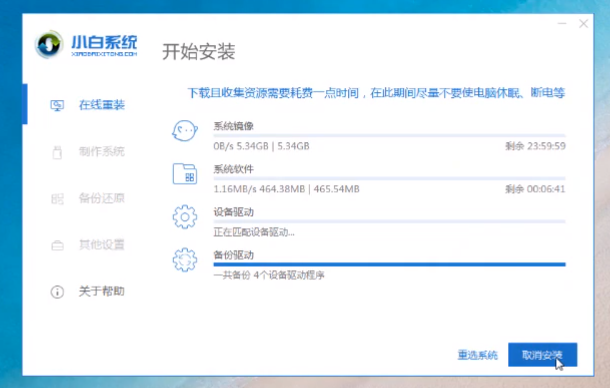Click the 0B/s 5.34GB | 5.34GB status

261,146
